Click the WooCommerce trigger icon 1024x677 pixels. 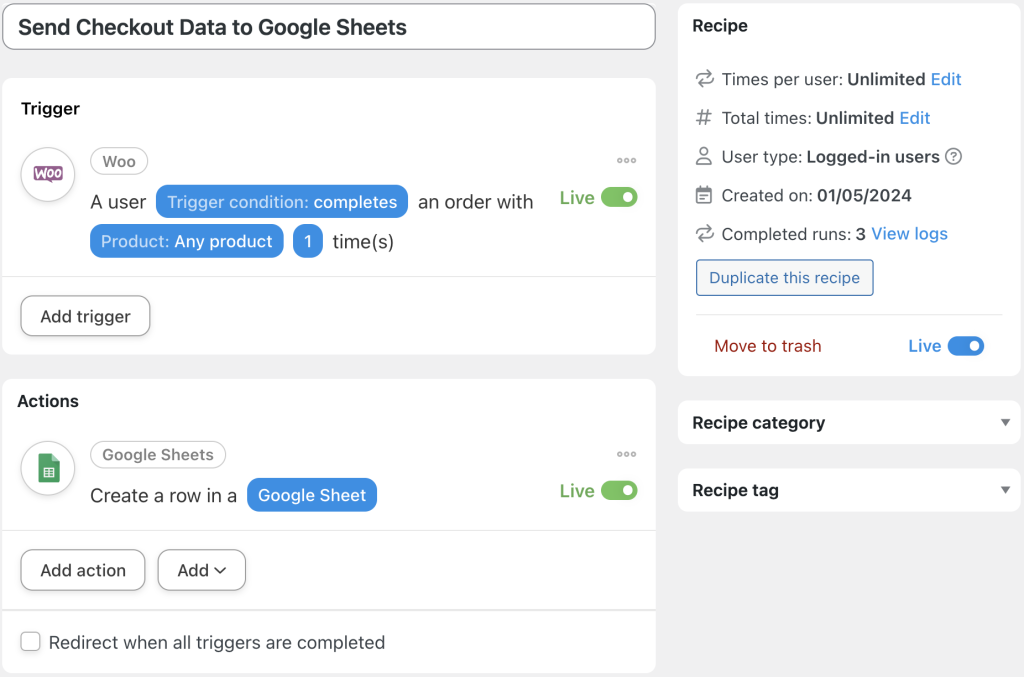pyautogui.click(x=47, y=175)
